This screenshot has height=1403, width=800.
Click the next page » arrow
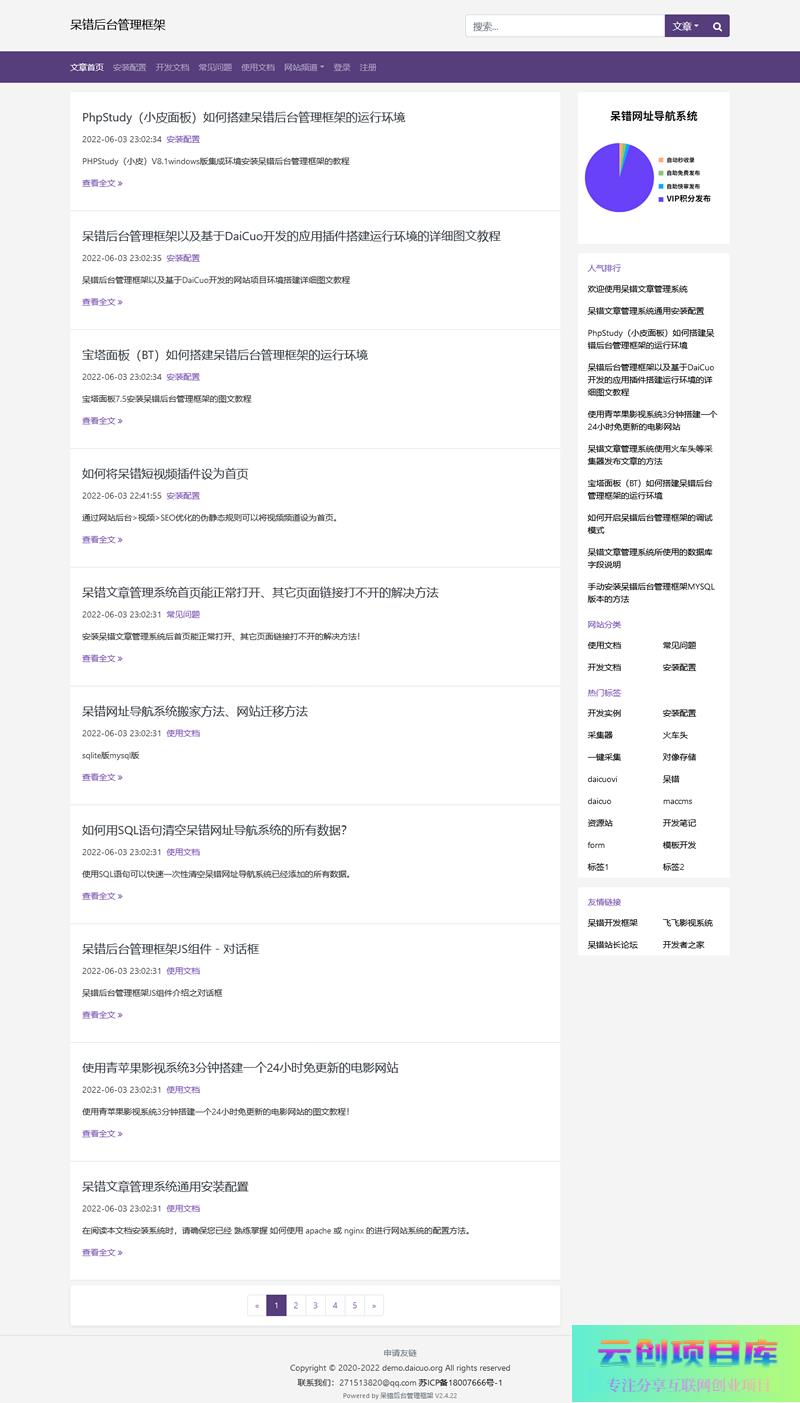click(x=374, y=1305)
